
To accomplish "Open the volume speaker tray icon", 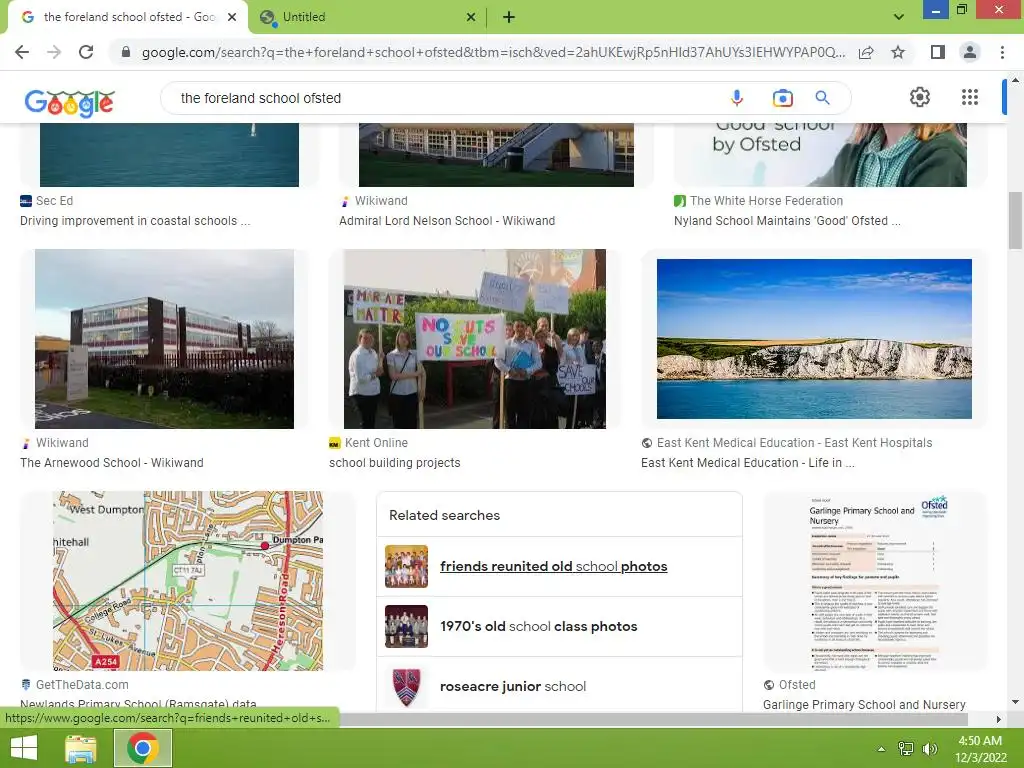I will (930, 749).
